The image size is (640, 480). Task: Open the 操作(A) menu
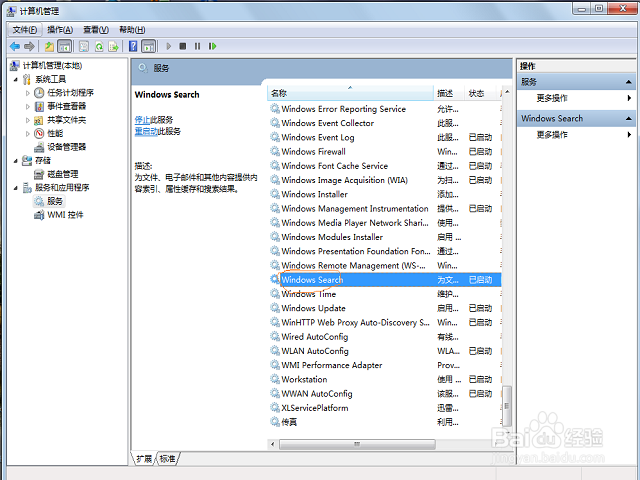[x=60, y=30]
